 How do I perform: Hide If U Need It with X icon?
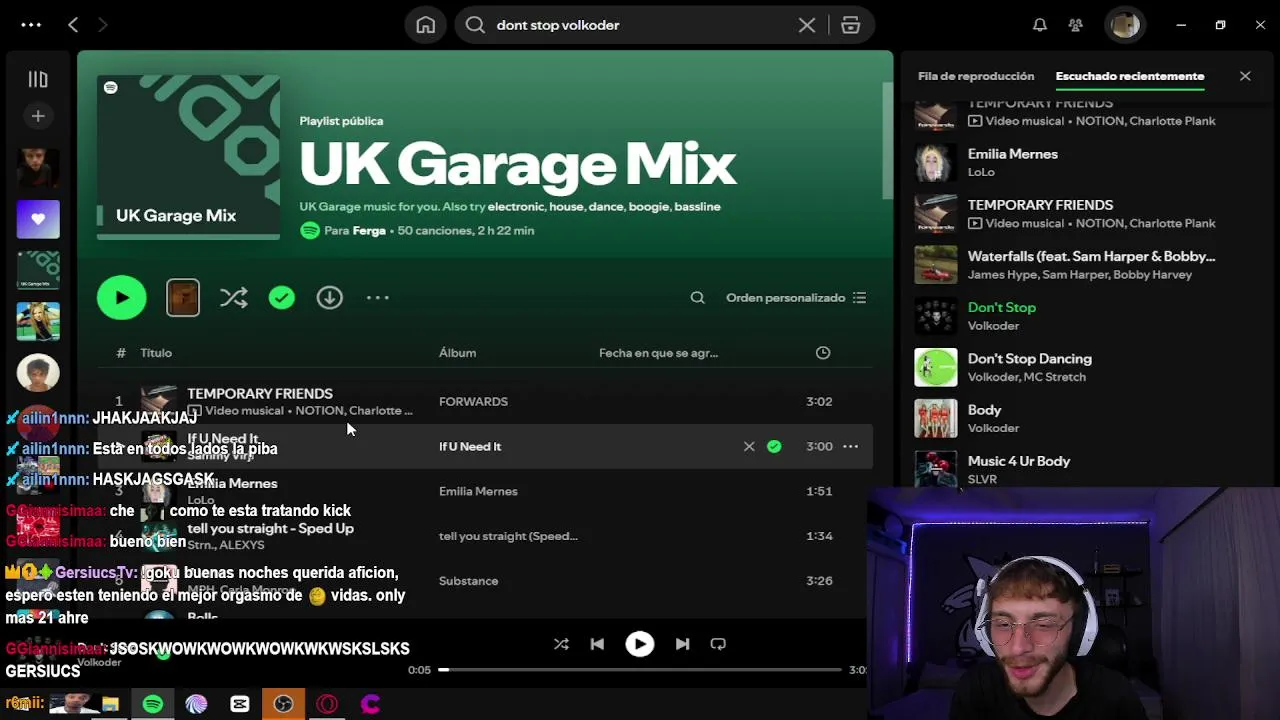(749, 446)
